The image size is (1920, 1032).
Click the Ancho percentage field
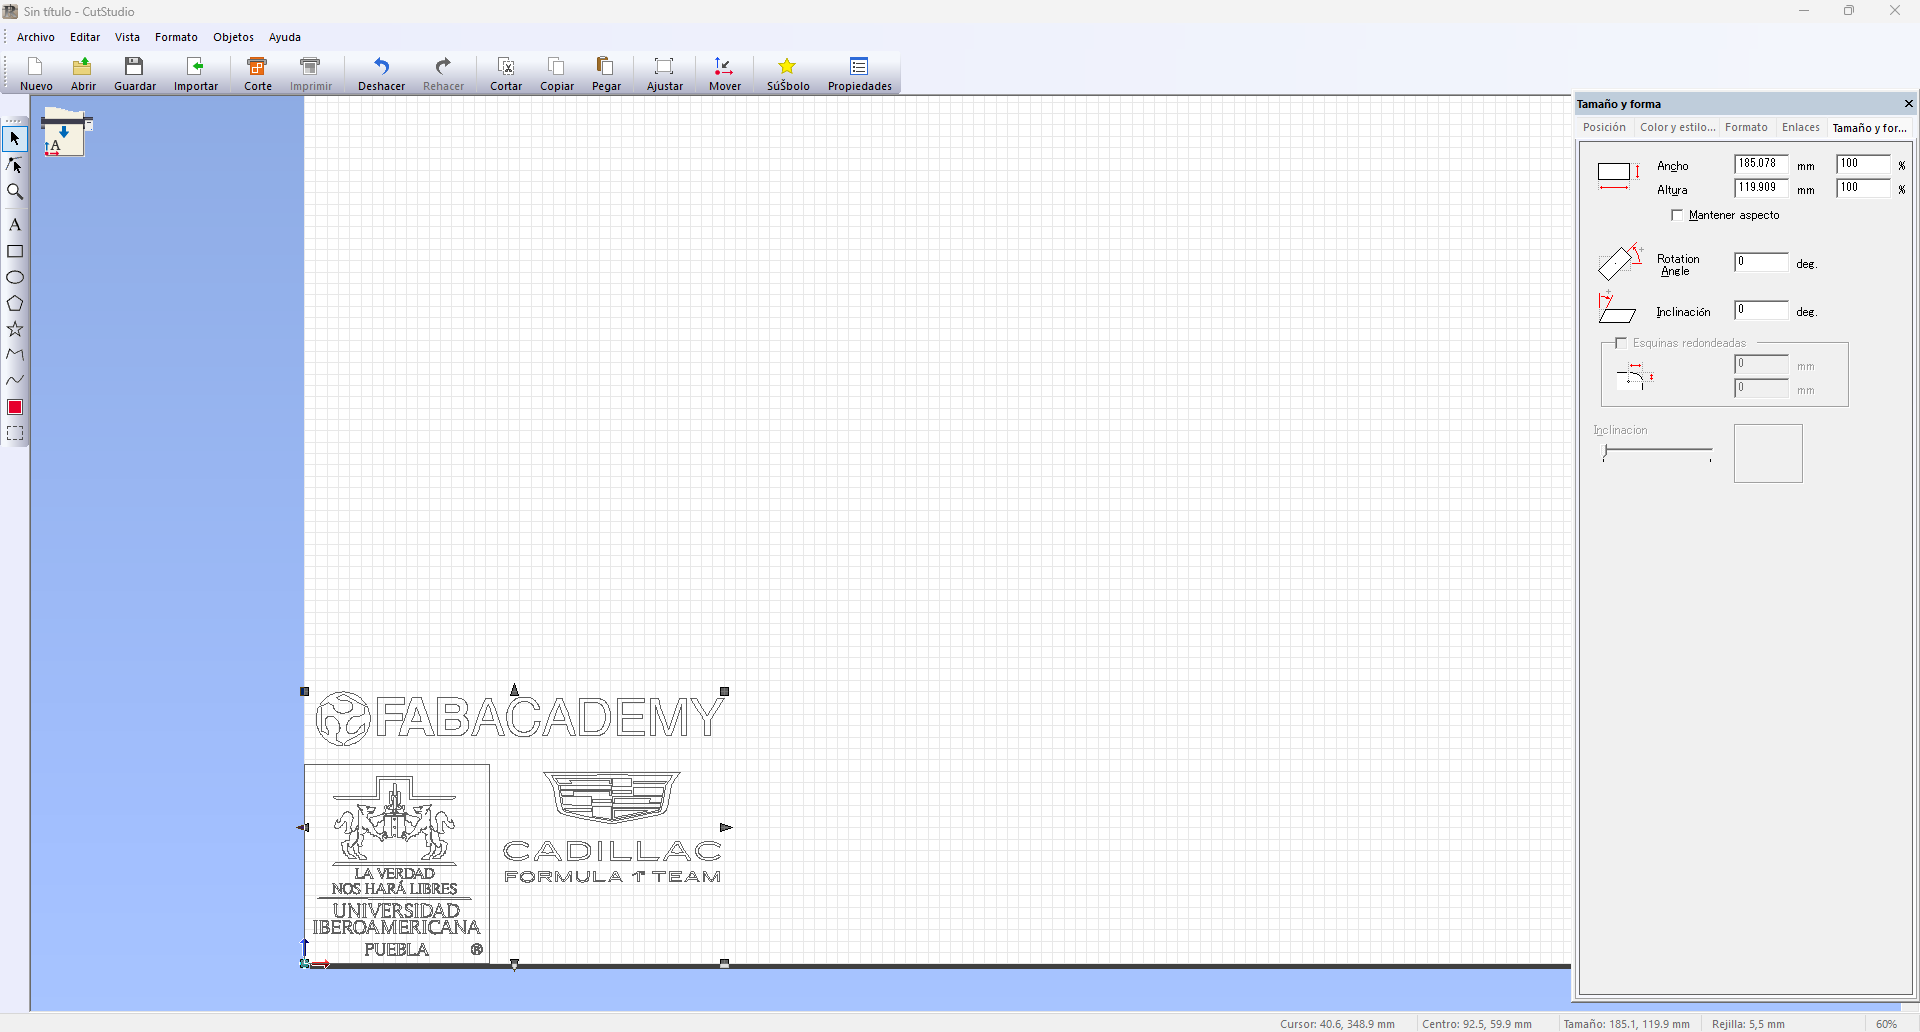(1864, 164)
